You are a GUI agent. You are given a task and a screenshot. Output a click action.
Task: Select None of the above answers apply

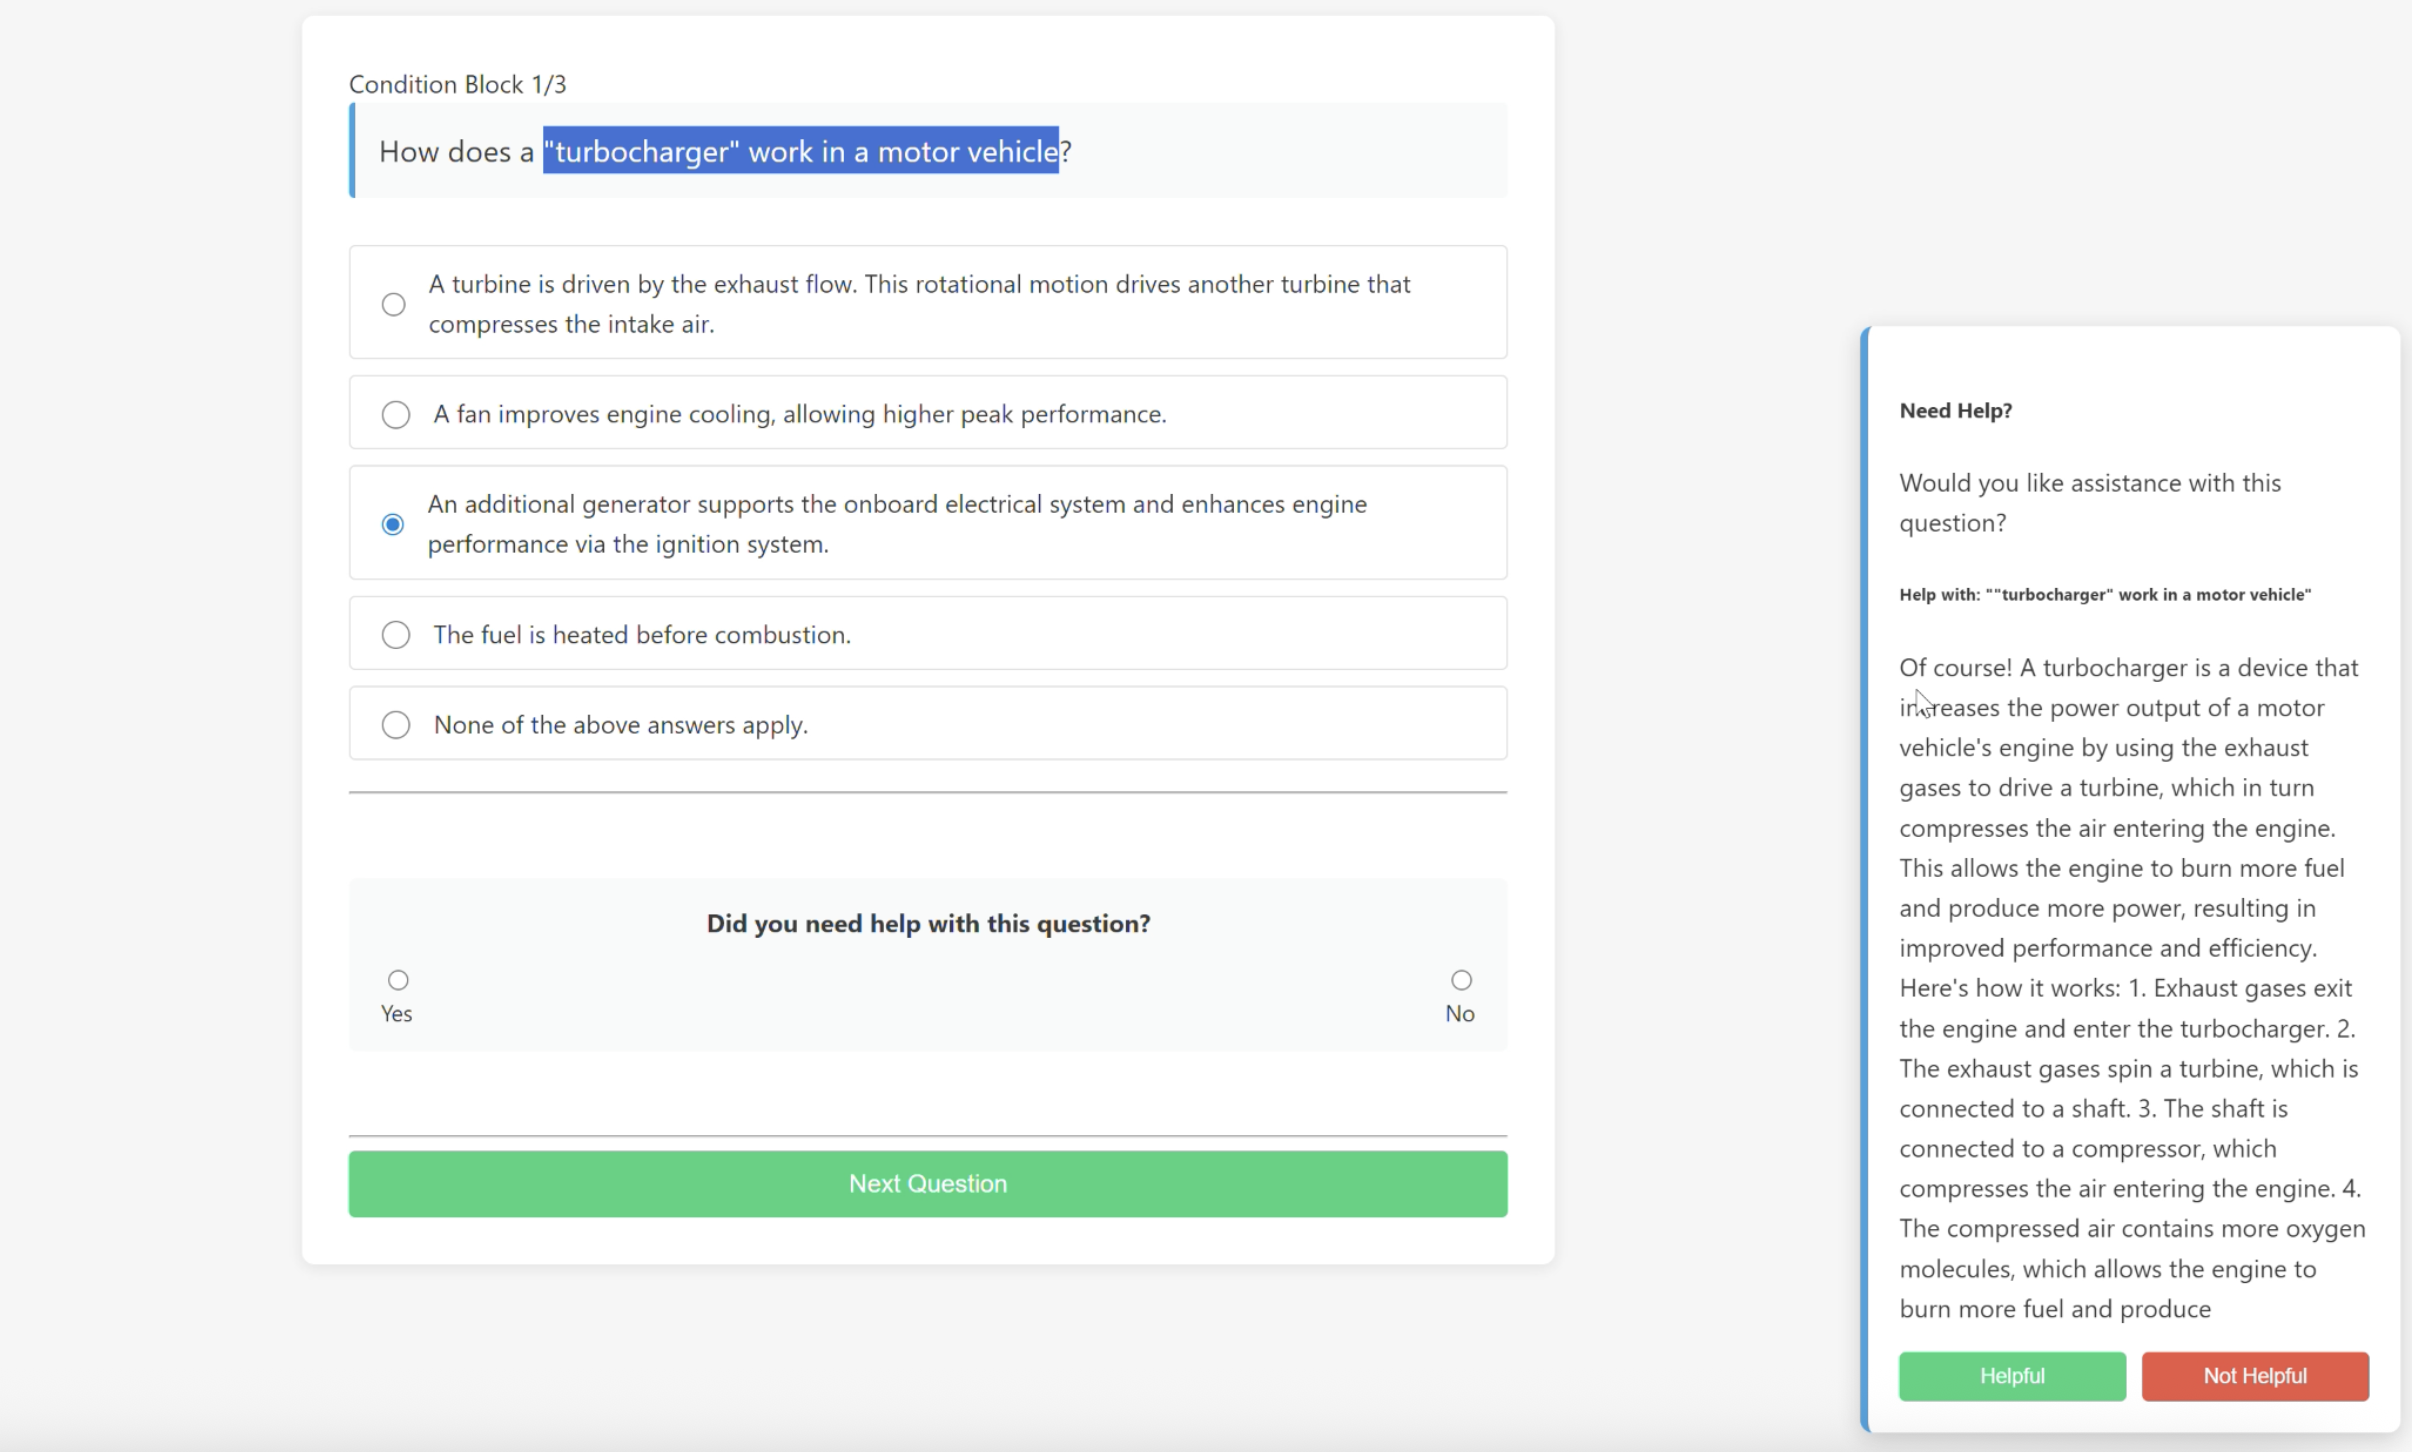[x=395, y=725]
